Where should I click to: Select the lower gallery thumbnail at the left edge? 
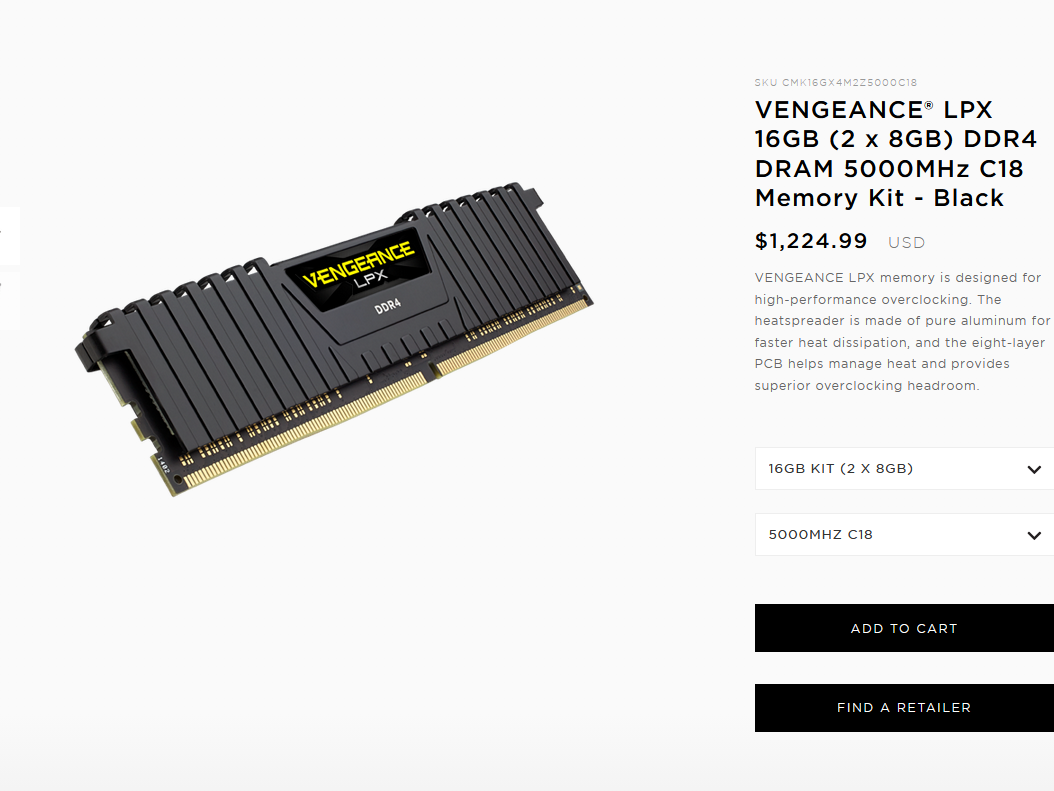pos(9,300)
